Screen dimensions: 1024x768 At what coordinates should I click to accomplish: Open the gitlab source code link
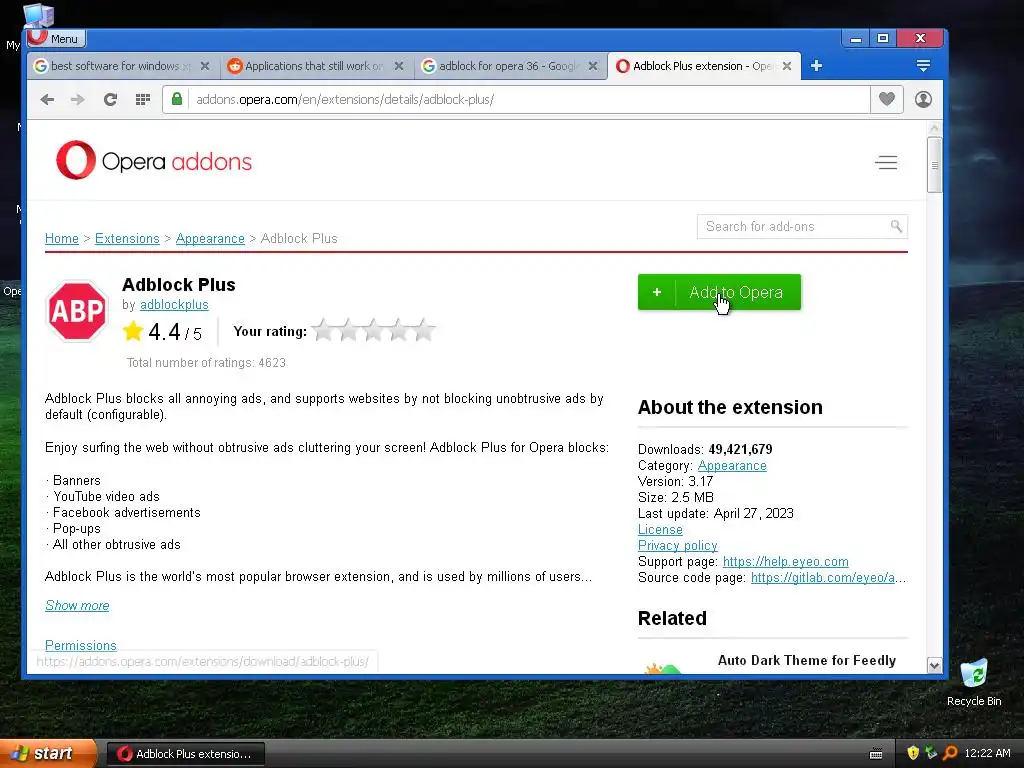tap(829, 577)
